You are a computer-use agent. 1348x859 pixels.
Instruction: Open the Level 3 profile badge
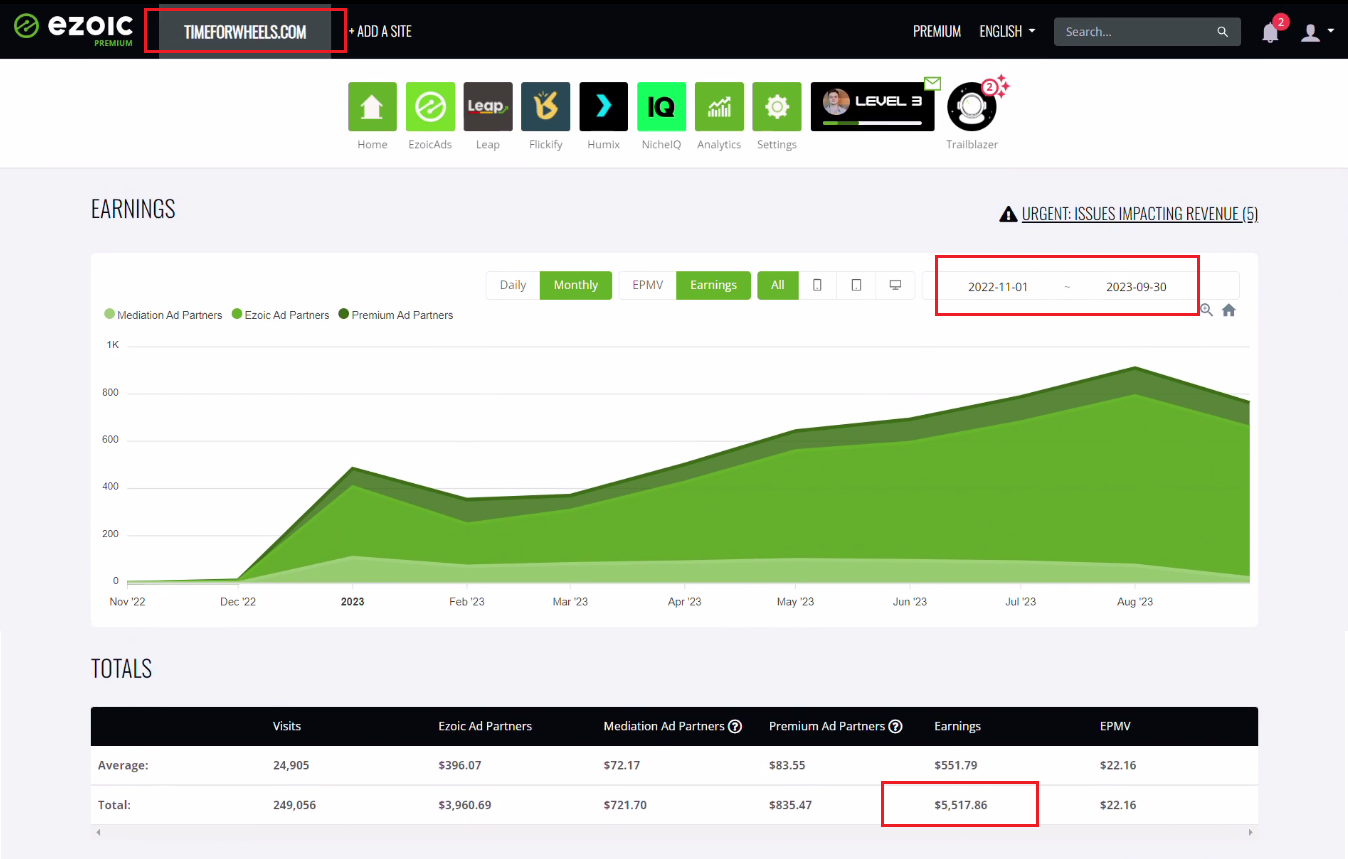click(x=872, y=106)
